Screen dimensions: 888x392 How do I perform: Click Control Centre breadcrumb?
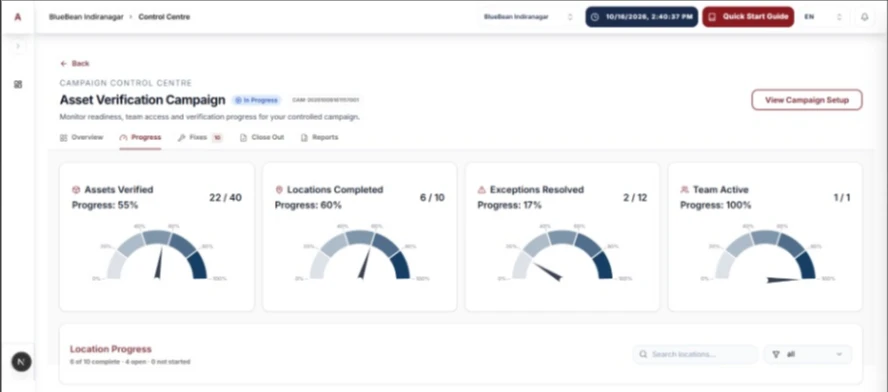pyautogui.click(x=164, y=17)
